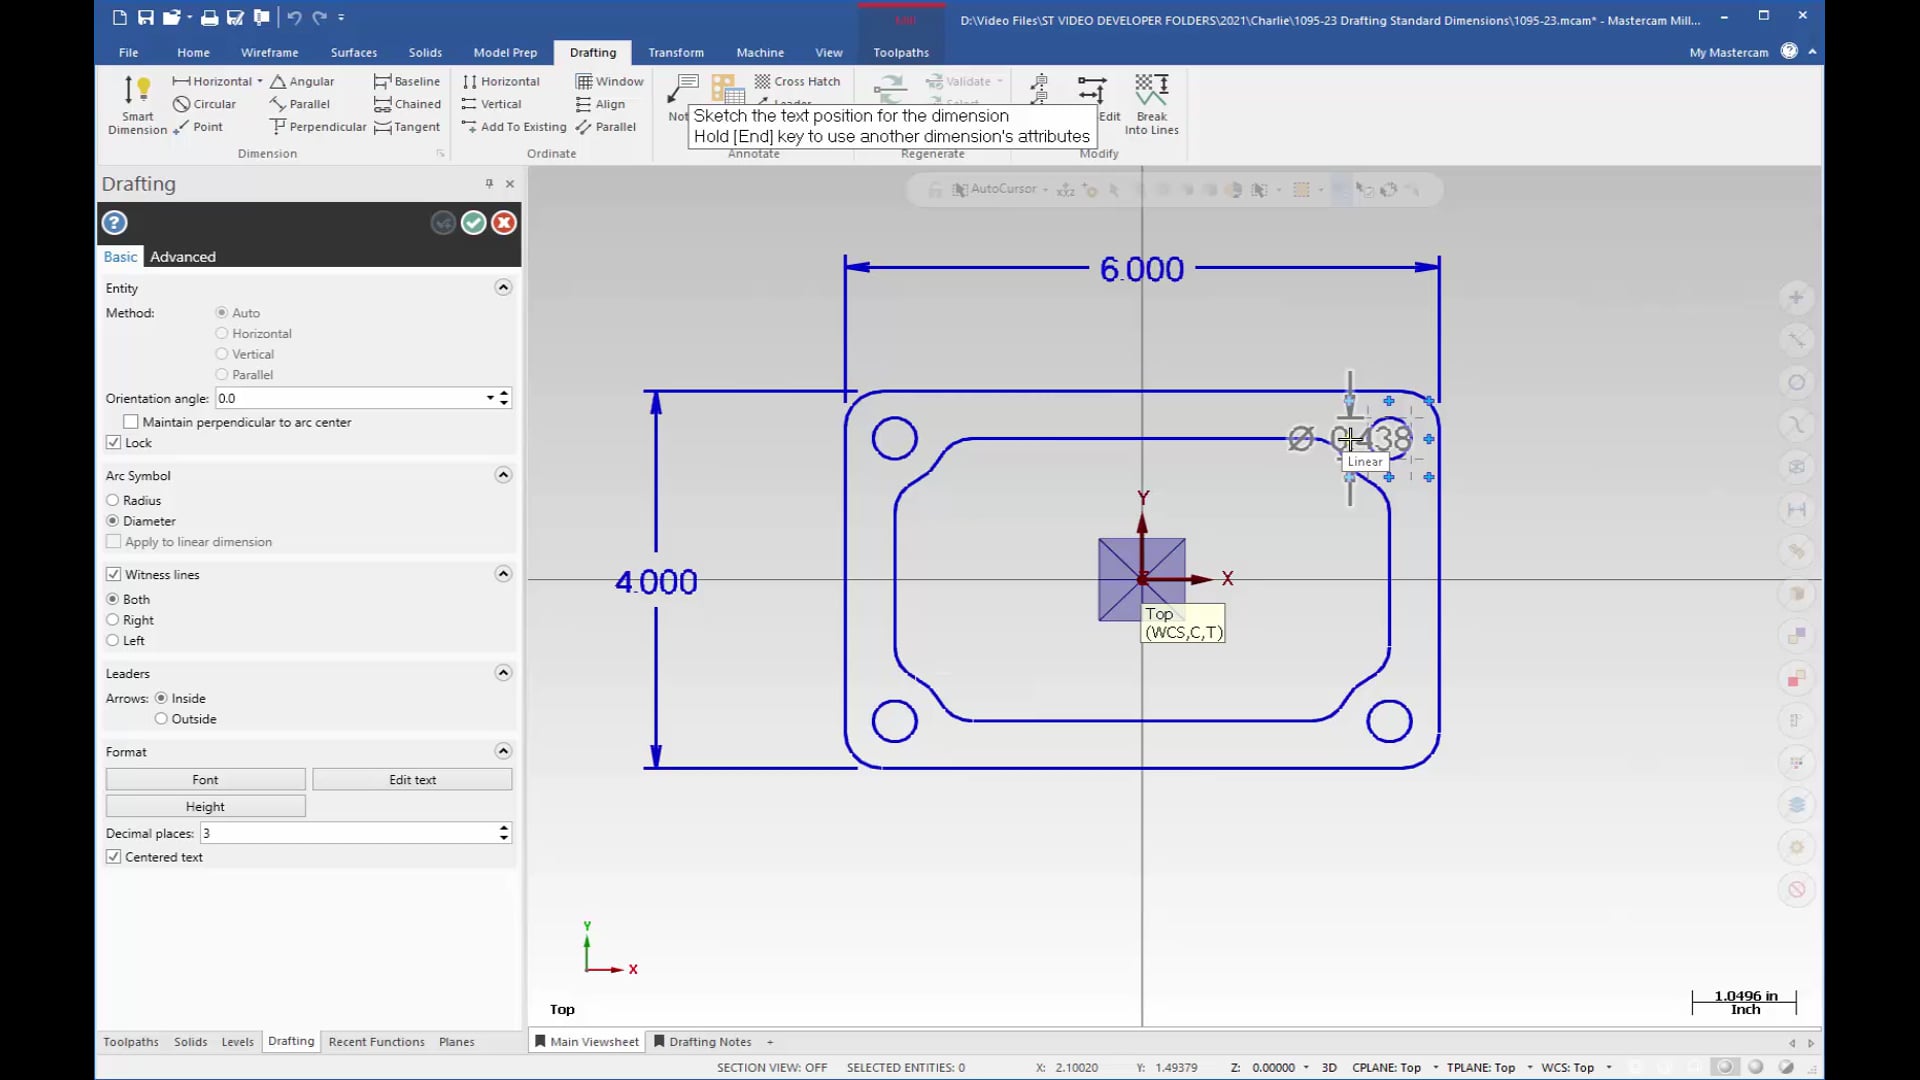The image size is (1920, 1080).
Task: Open the Drafting tab in ribbon
Action: (x=592, y=51)
